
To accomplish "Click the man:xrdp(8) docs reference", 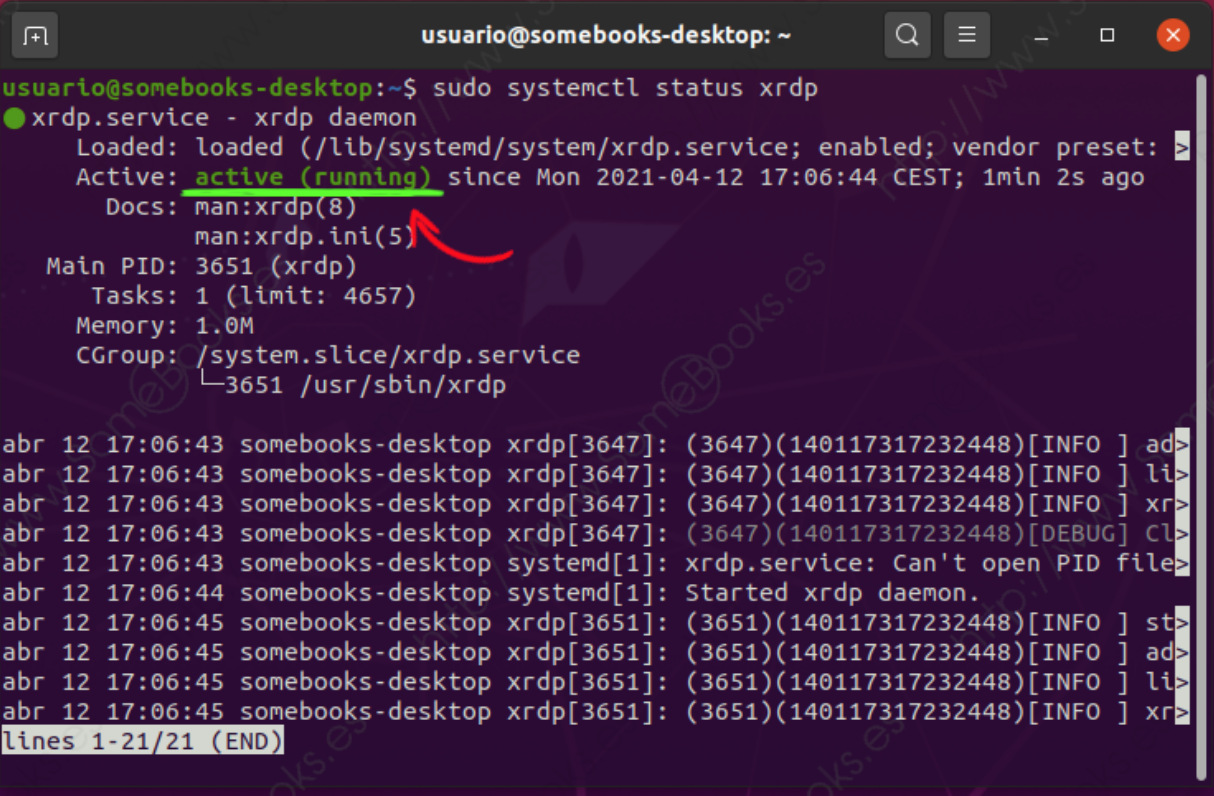I will (x=276, y=208).
